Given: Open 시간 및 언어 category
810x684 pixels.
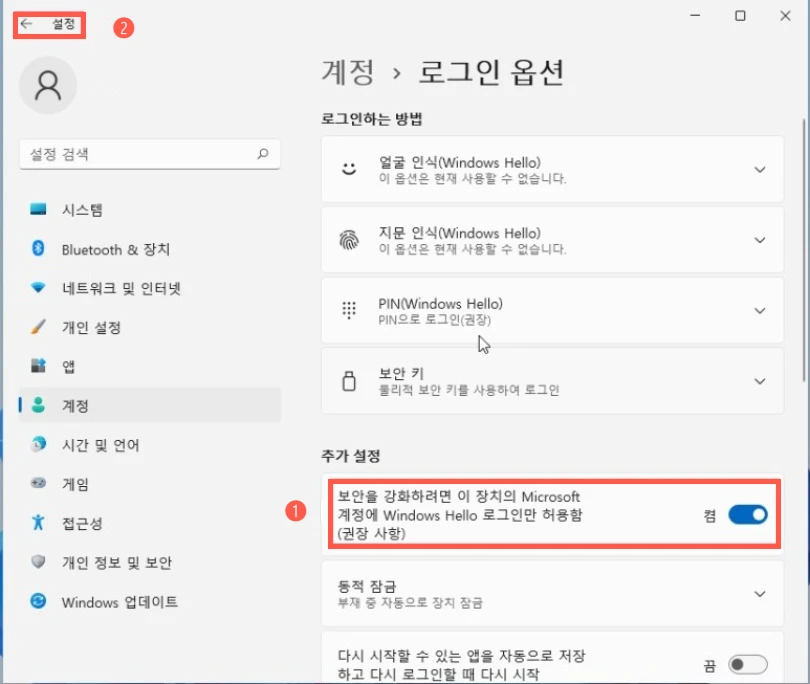Looking at the screenshot, I should (x=150, y=444).
